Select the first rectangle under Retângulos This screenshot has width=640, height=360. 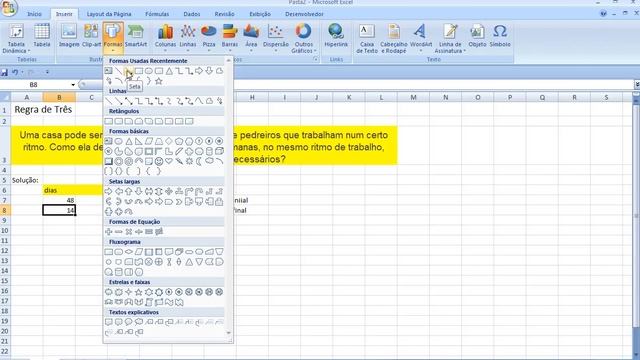[109, 121]
